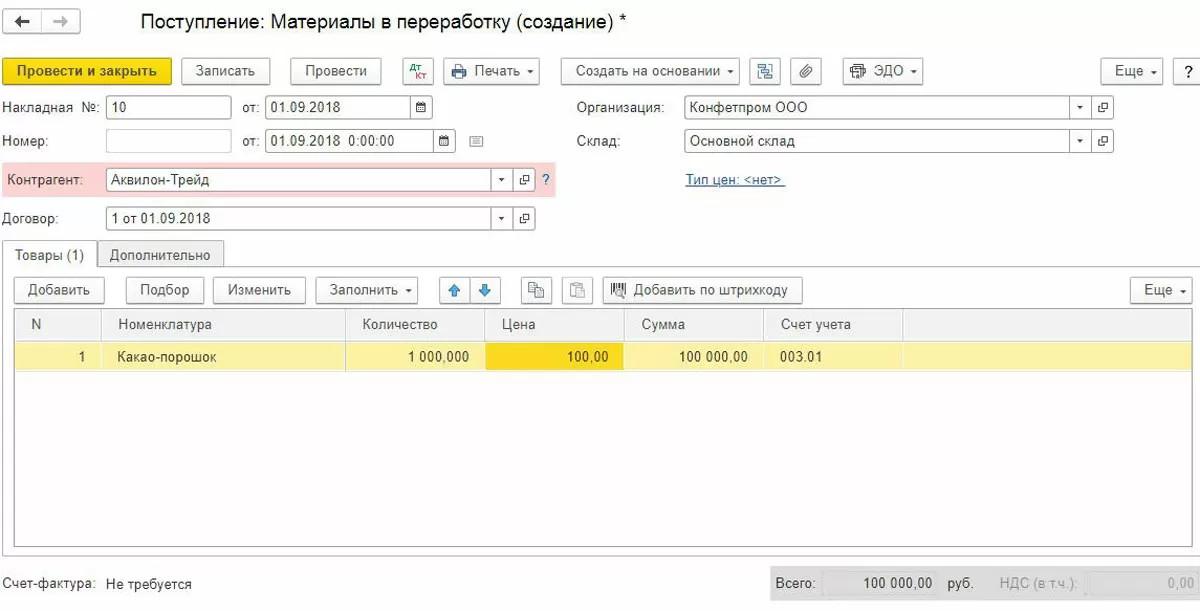
Task: Select the quantity 1 000,000 cell
Action: [415, 356]
